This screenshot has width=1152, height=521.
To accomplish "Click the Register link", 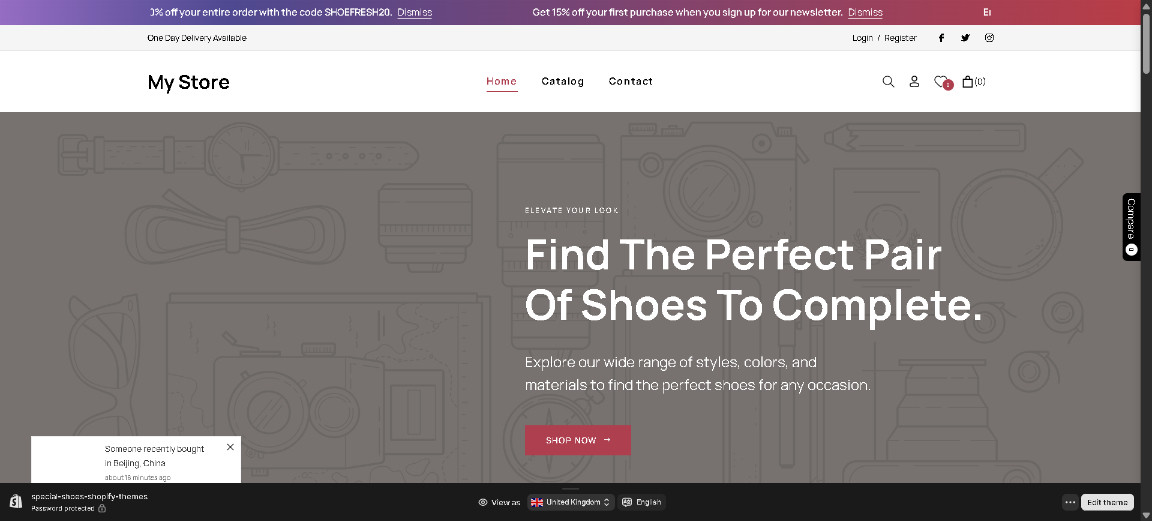I will tap(900, 38).
